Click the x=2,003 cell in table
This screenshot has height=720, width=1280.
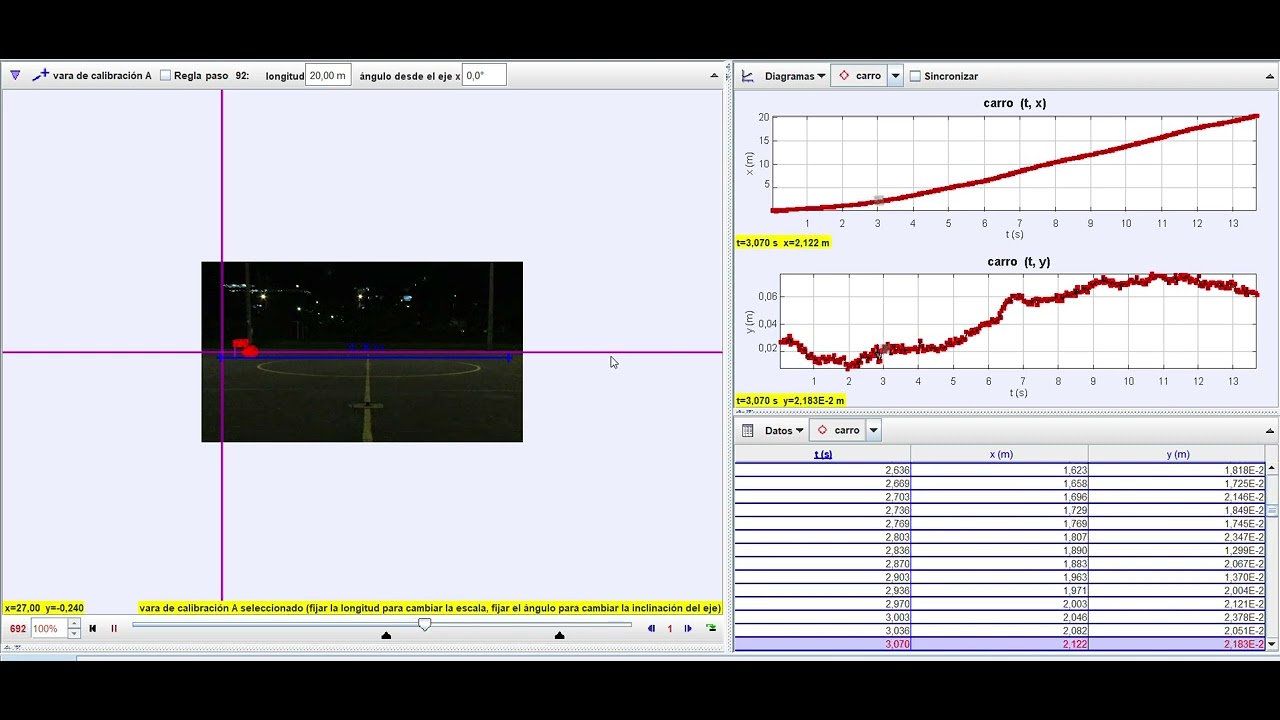(1000, 604)
